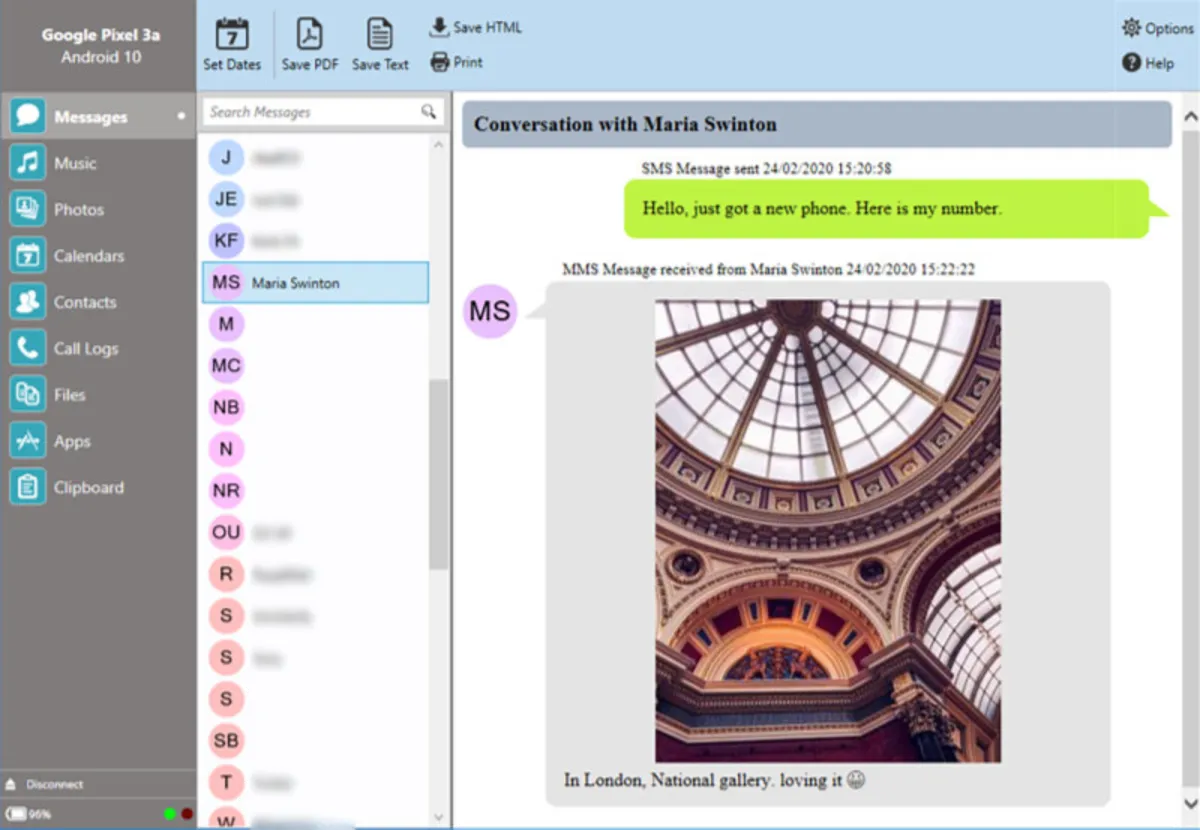View the Clipboard section
The width and height of the screenshot is (1200, 830).
(x=88, y=487)
